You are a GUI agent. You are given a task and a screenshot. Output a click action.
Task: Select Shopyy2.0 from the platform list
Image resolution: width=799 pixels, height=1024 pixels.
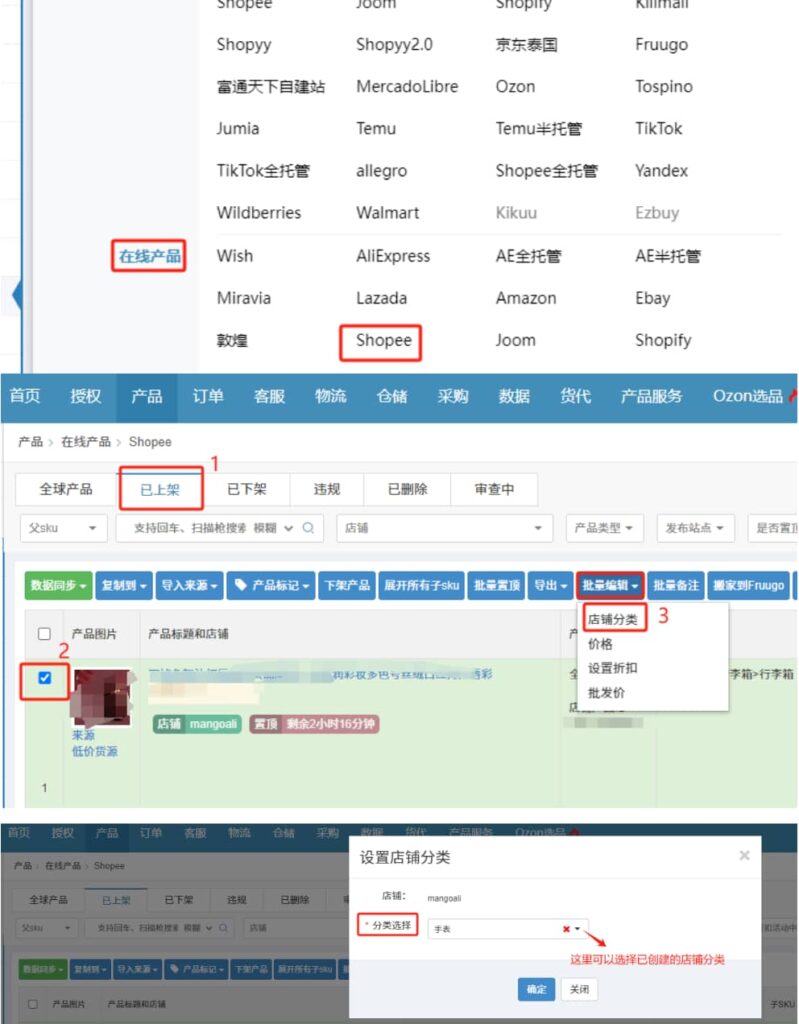pyautogui.click(x=394, y=44)
